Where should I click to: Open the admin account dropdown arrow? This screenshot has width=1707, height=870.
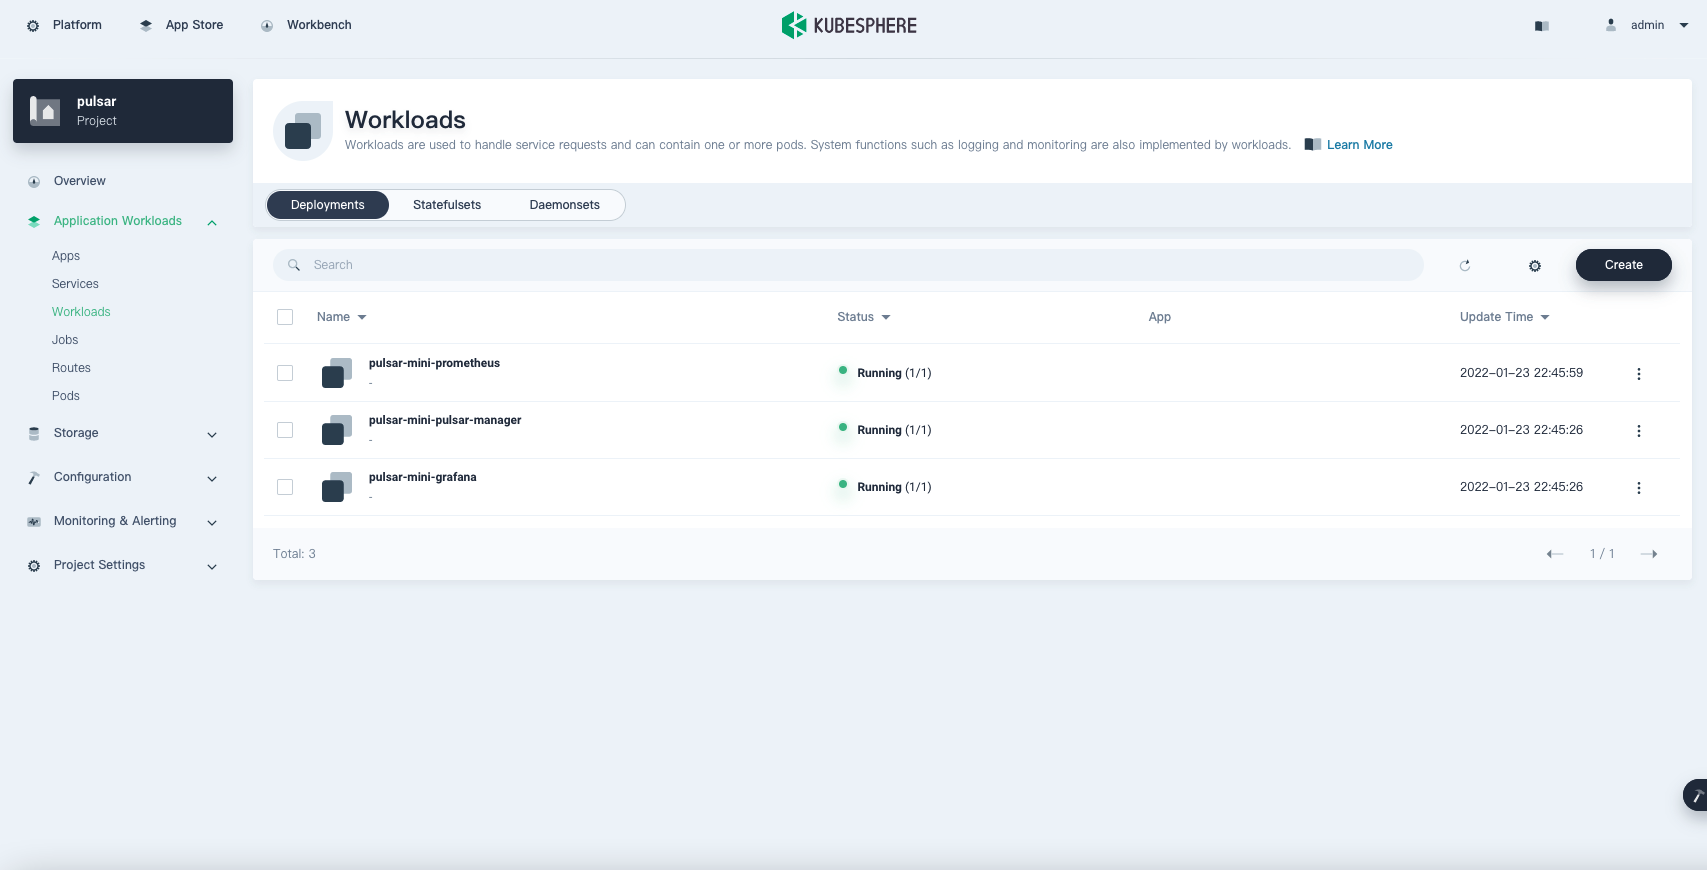click(x=1684, y=26)
